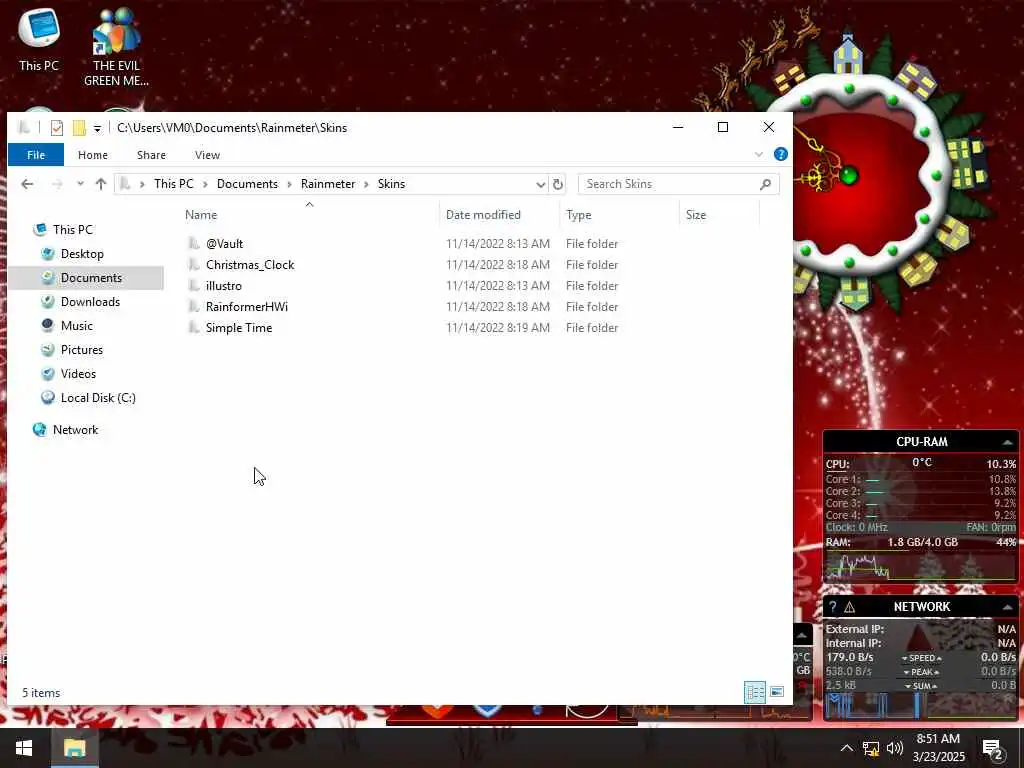Select the illustro folder
The width and height of the screenshot is (1024, 768).
click(223, 285)
